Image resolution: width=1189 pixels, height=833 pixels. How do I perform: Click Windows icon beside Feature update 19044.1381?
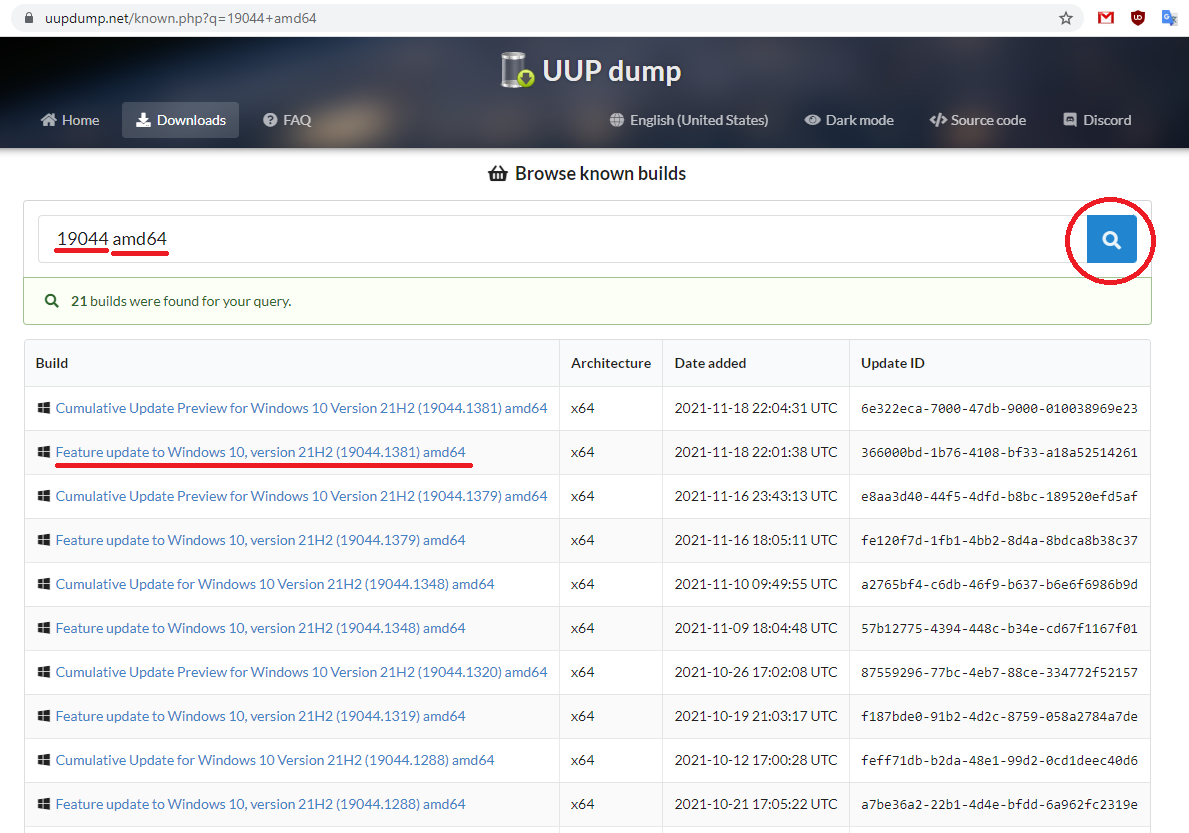(44, 452)
